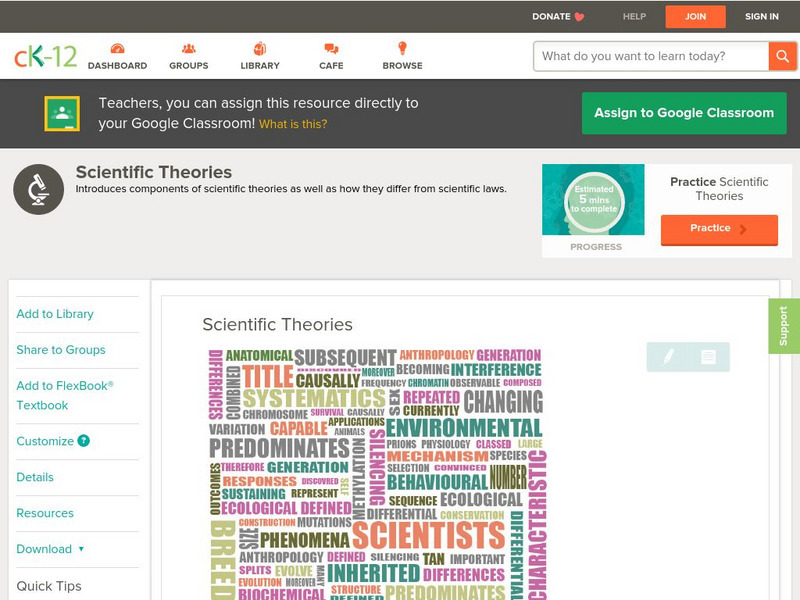Click Assign to Google Classroom button
Image resolution: width=800 pixels, height=600 pixels.
click(684, 113)
